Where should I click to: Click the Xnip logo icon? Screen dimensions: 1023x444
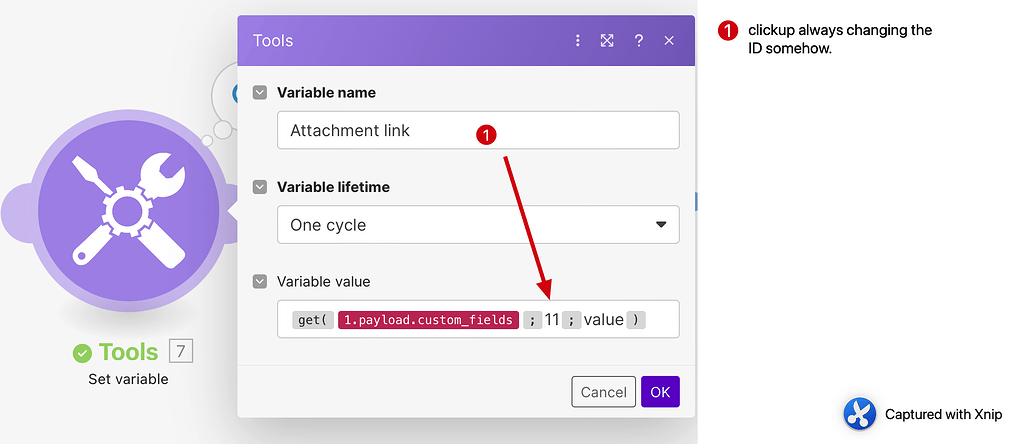pos(859,414)
